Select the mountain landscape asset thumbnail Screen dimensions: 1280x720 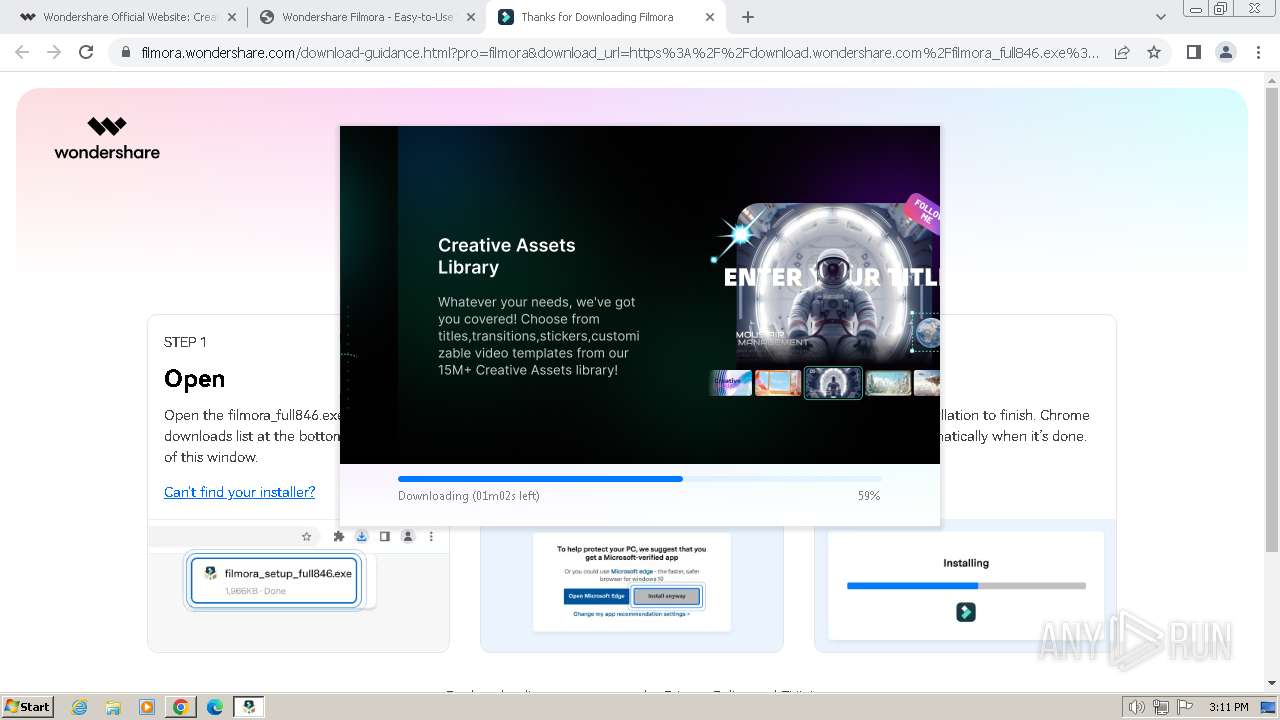click(x=888, y=383)
